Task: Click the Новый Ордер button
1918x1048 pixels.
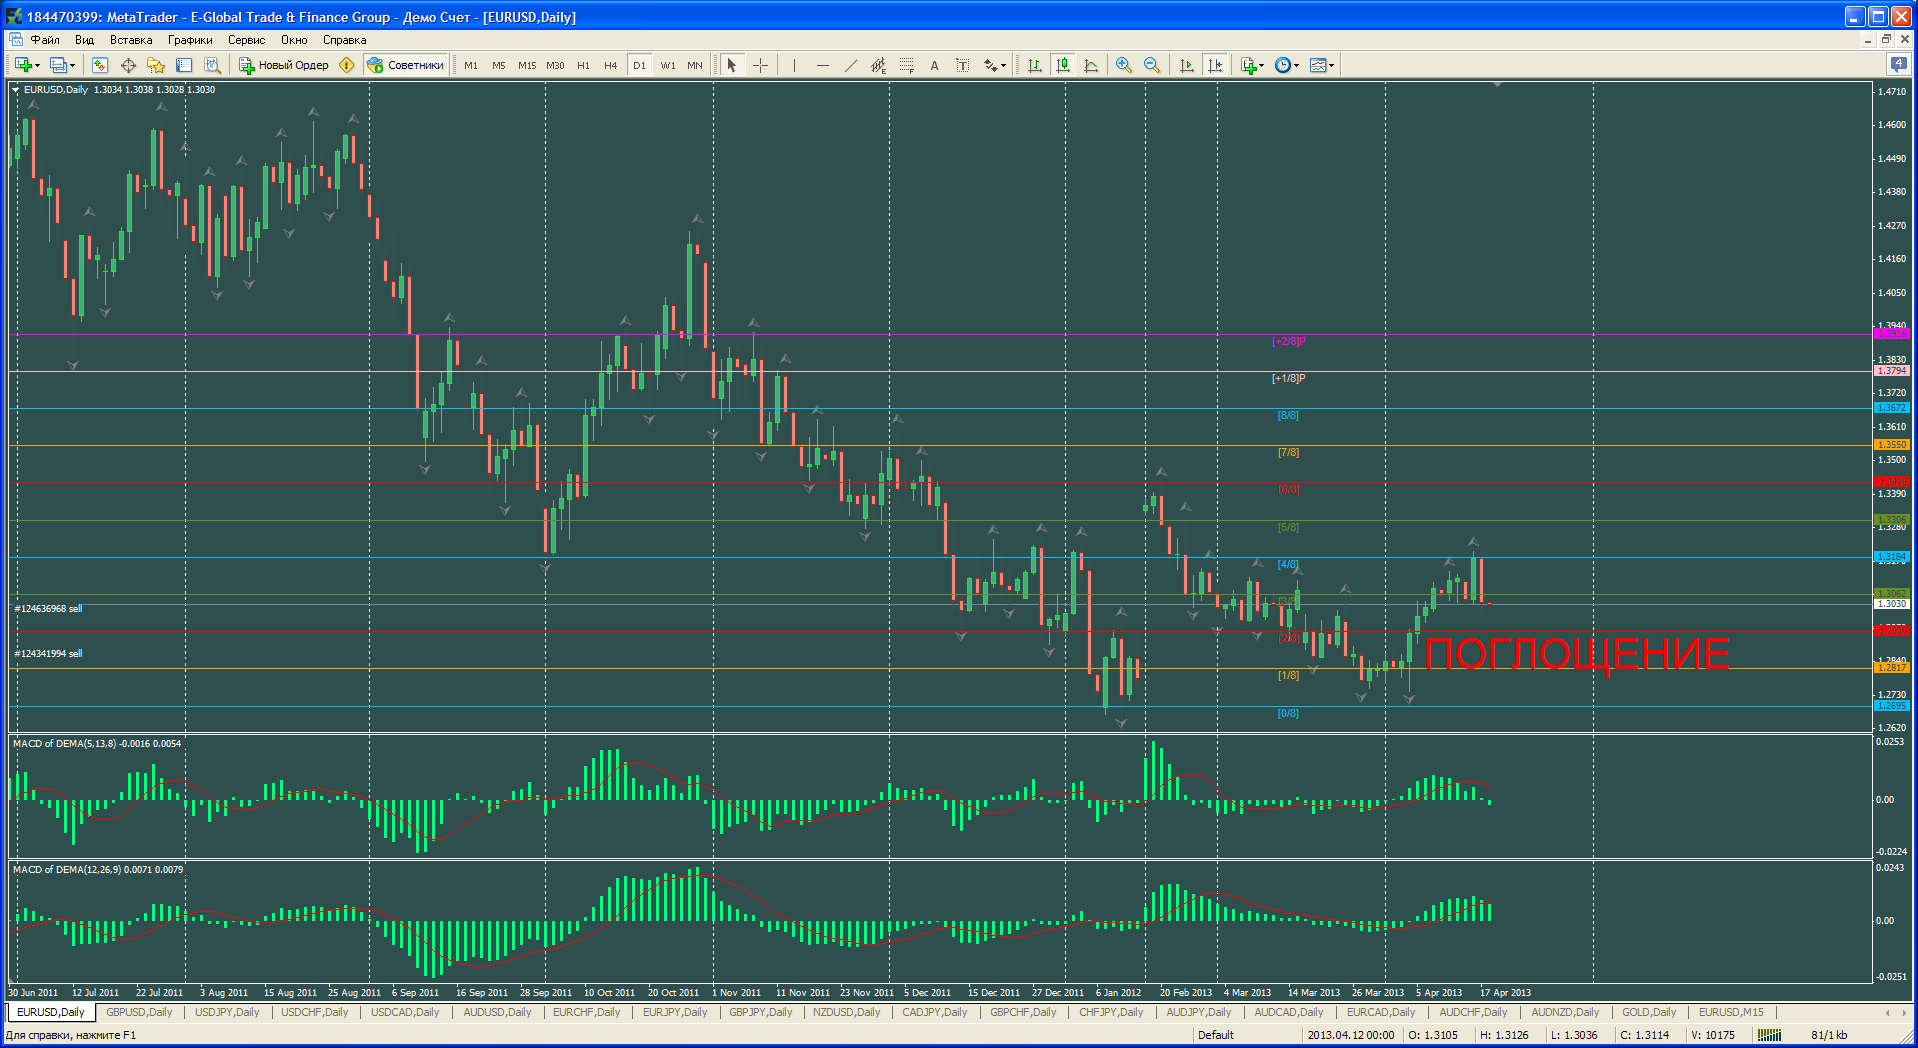Action: point(284,65)
